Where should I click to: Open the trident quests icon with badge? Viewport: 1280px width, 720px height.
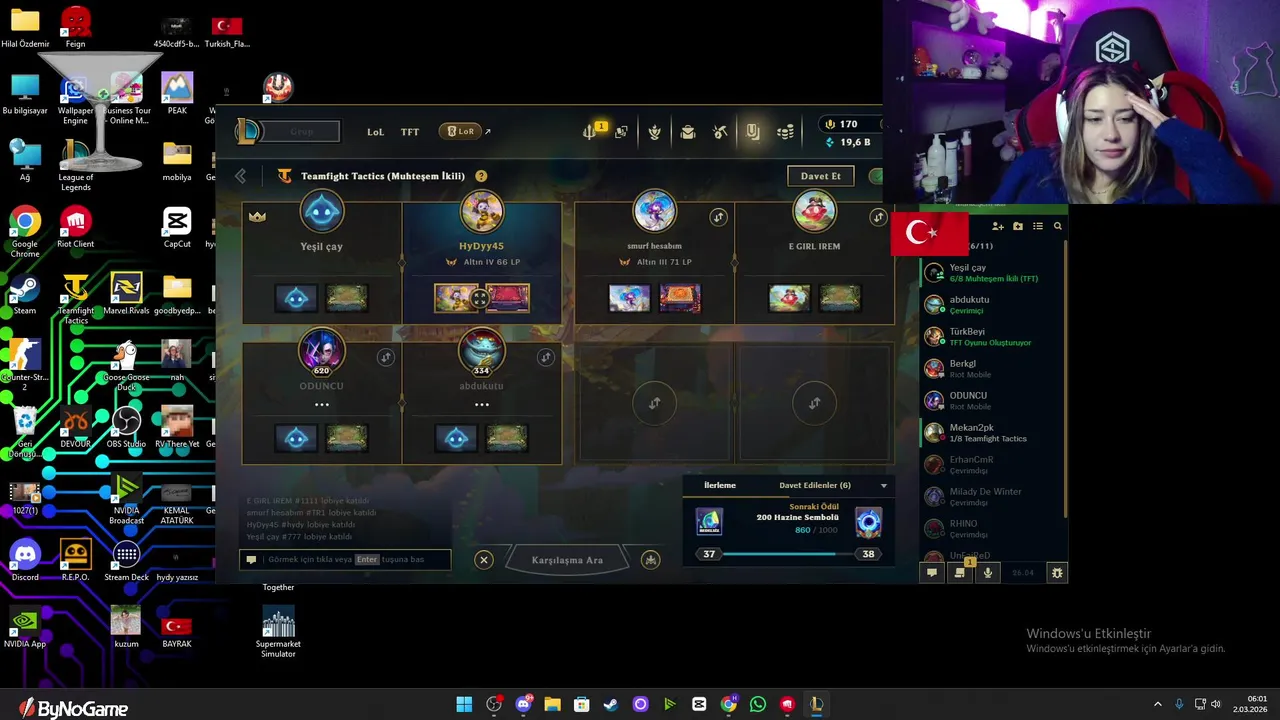click(x=592, y=131)
